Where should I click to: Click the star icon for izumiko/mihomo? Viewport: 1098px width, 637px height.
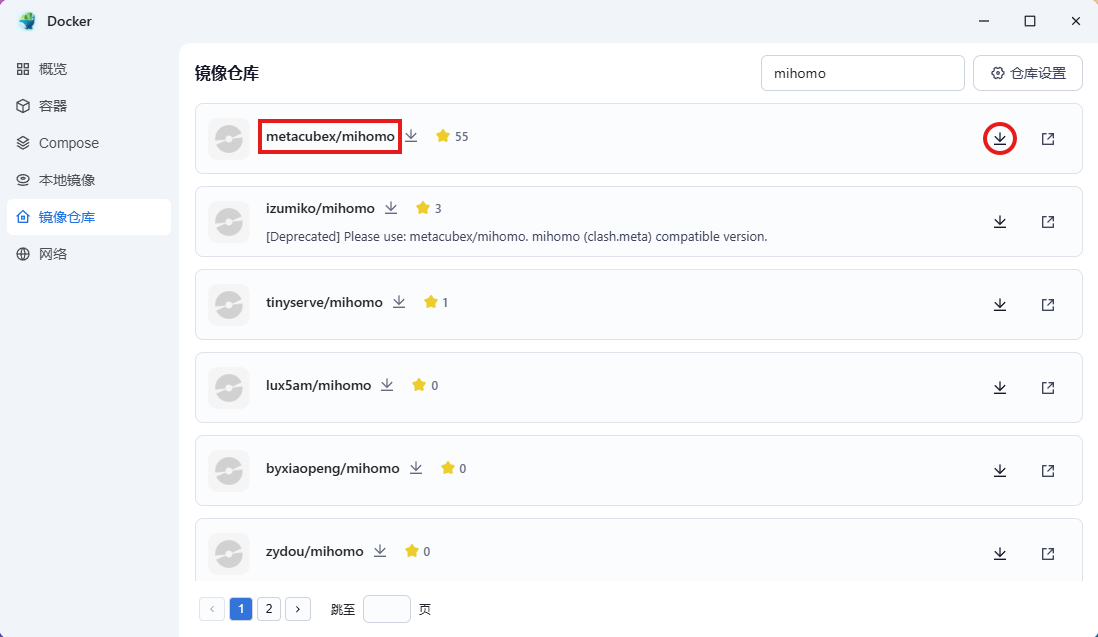click(x=422, y=208)
